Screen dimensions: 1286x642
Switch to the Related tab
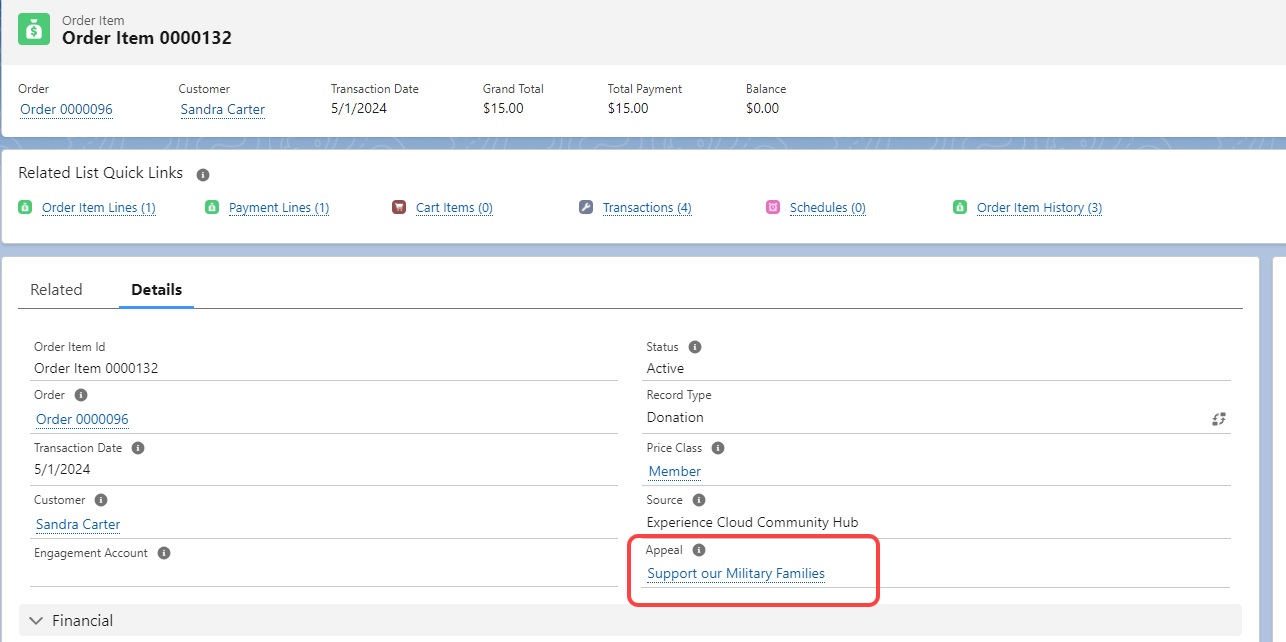click(56, 290)
